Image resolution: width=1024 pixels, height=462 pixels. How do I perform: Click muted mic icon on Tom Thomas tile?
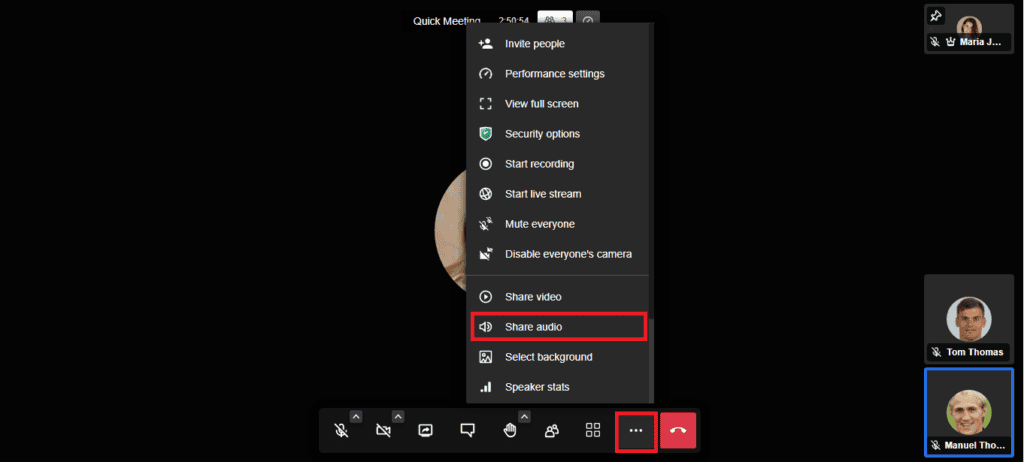click(x=936, y=352)
